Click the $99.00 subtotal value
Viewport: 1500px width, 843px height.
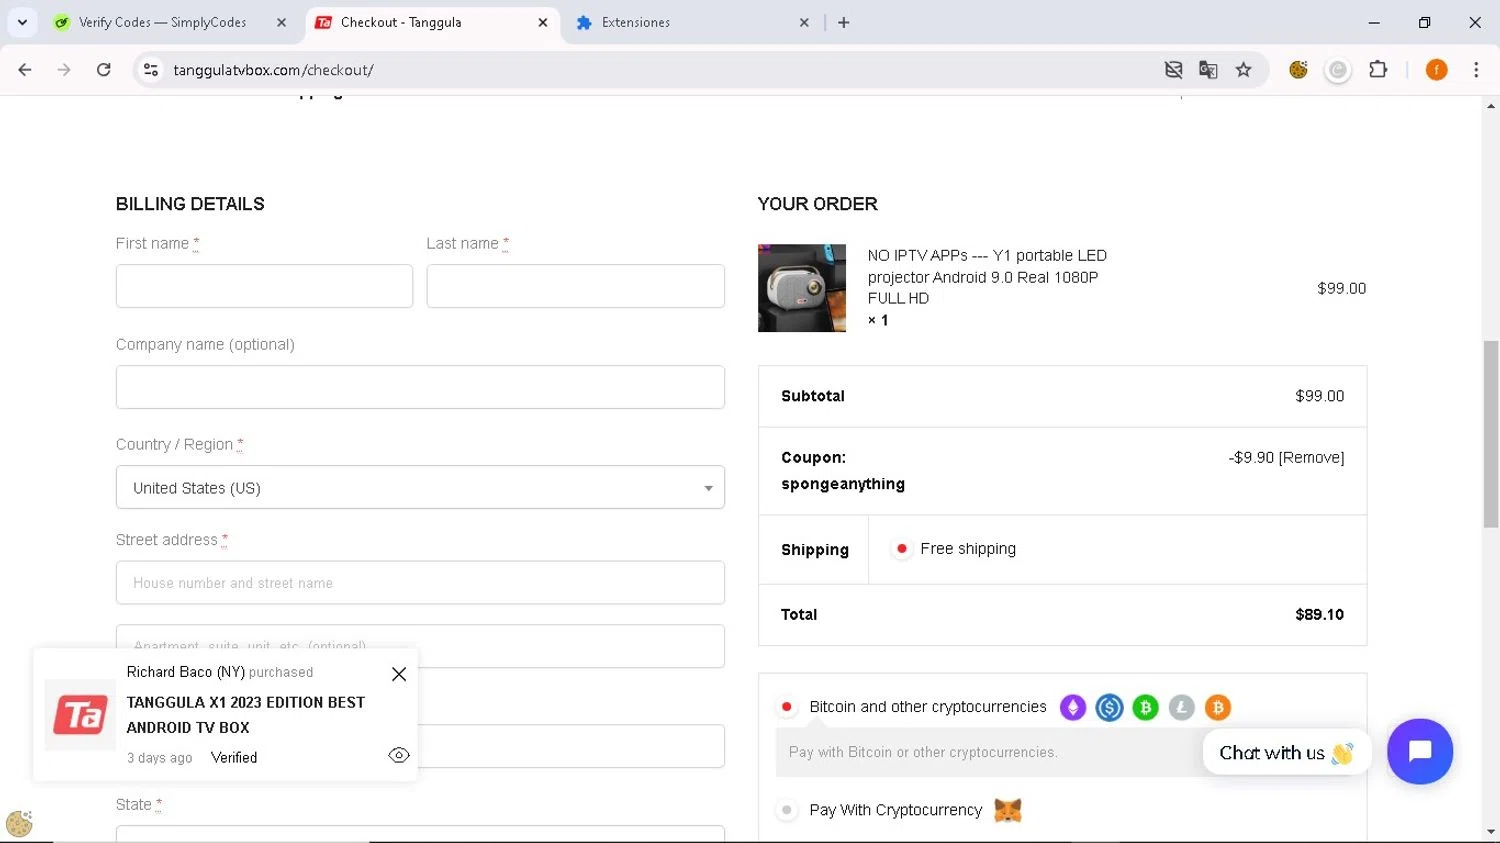point(1319,396)
